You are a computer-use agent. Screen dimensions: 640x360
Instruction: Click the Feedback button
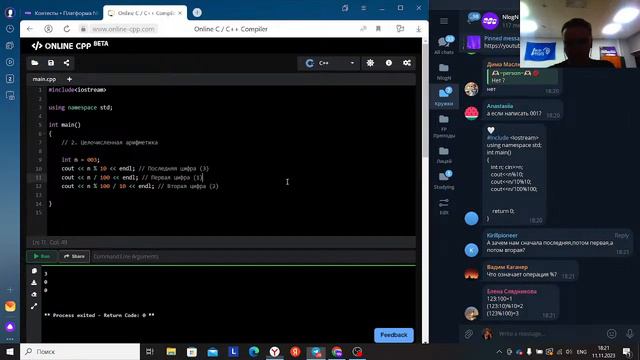(x=394, y=335)
